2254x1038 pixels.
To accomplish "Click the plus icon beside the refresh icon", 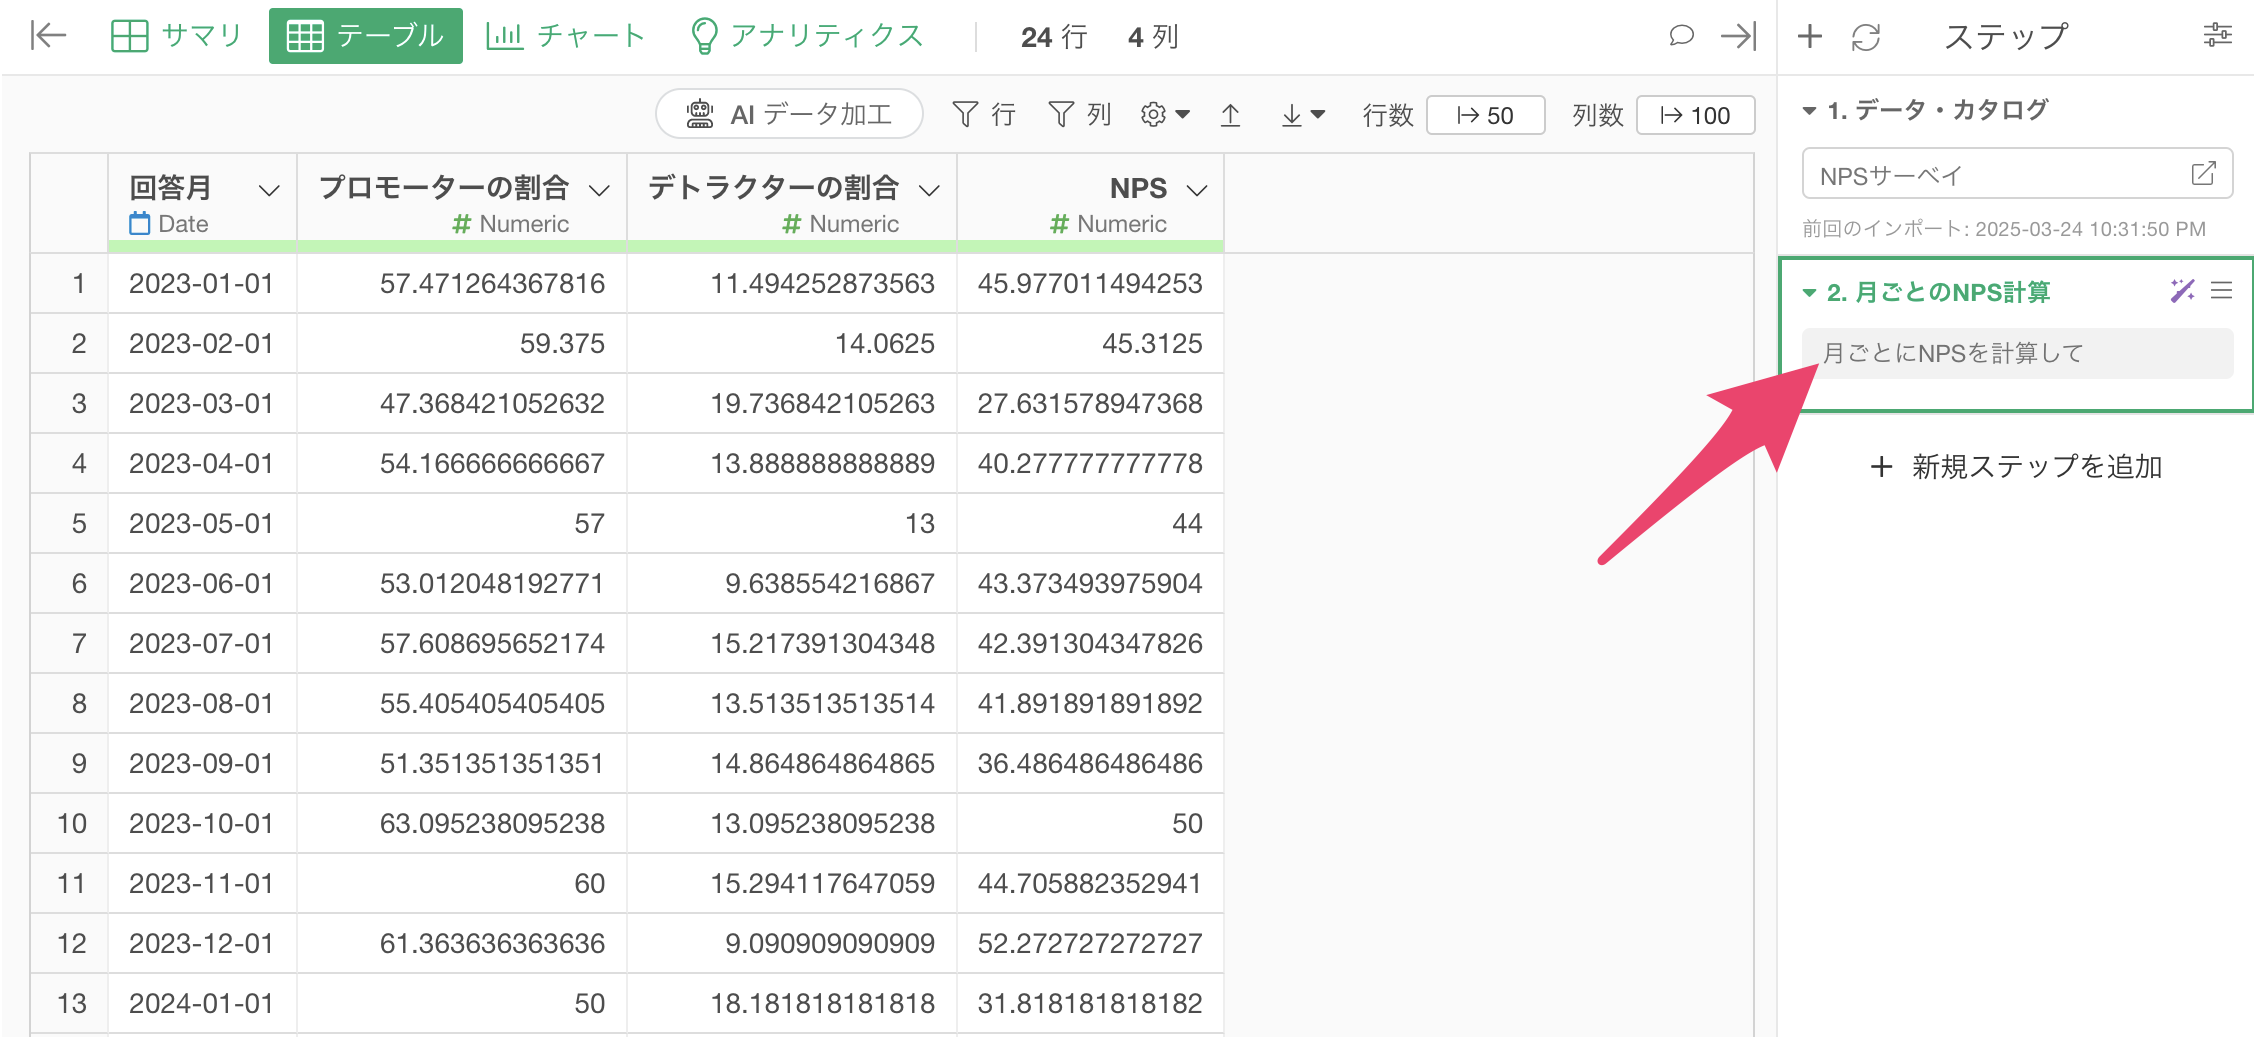I will [x=1809, y=37].
